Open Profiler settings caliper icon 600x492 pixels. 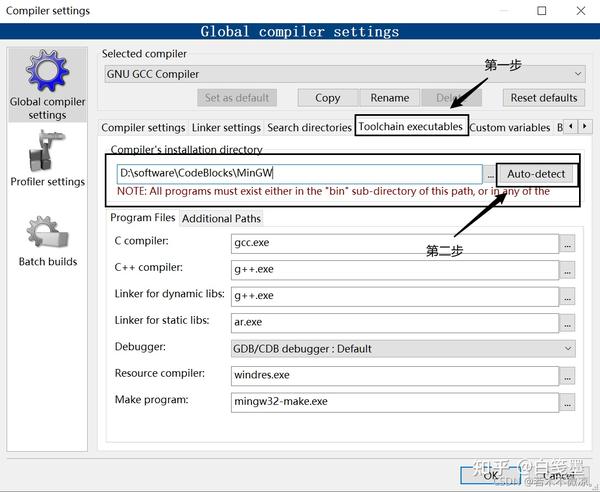(47, 151)
